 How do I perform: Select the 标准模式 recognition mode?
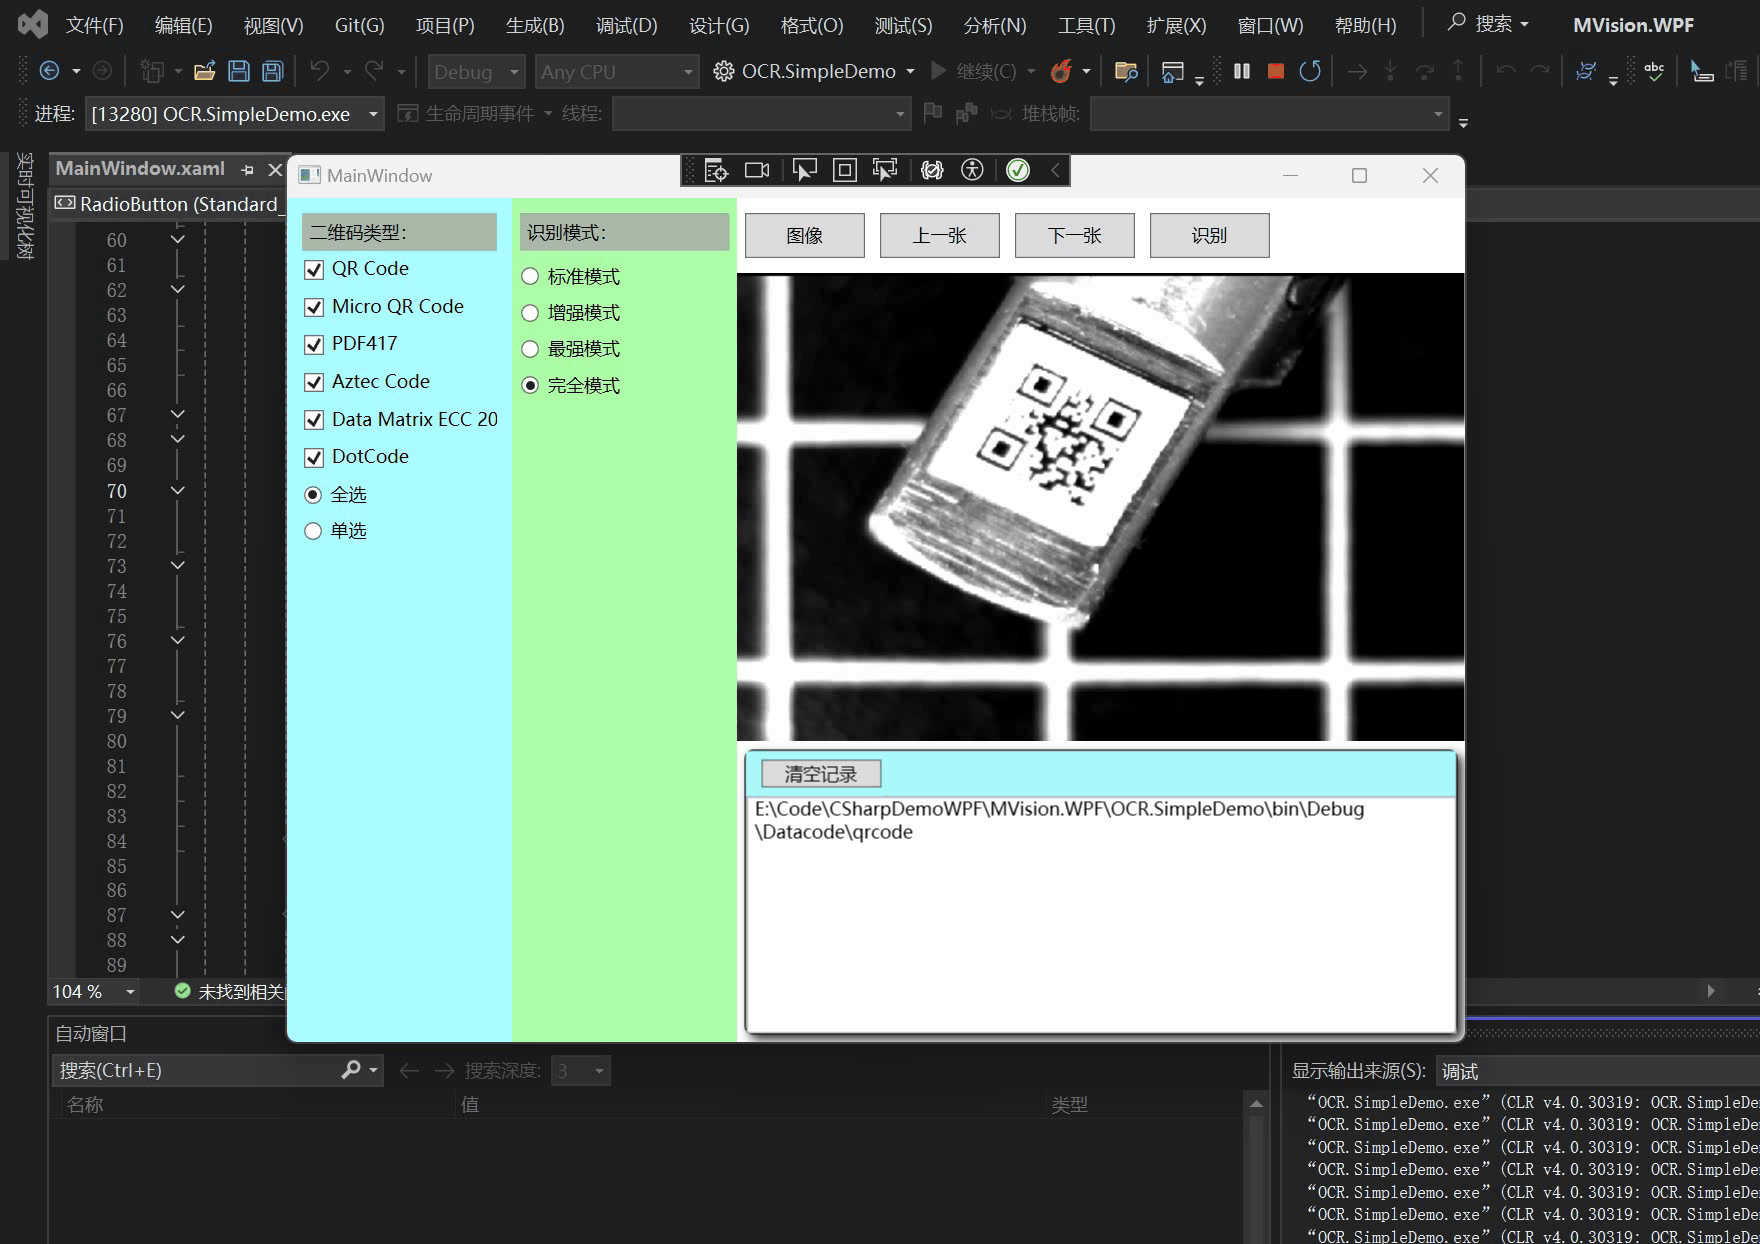tap(530, 276)
